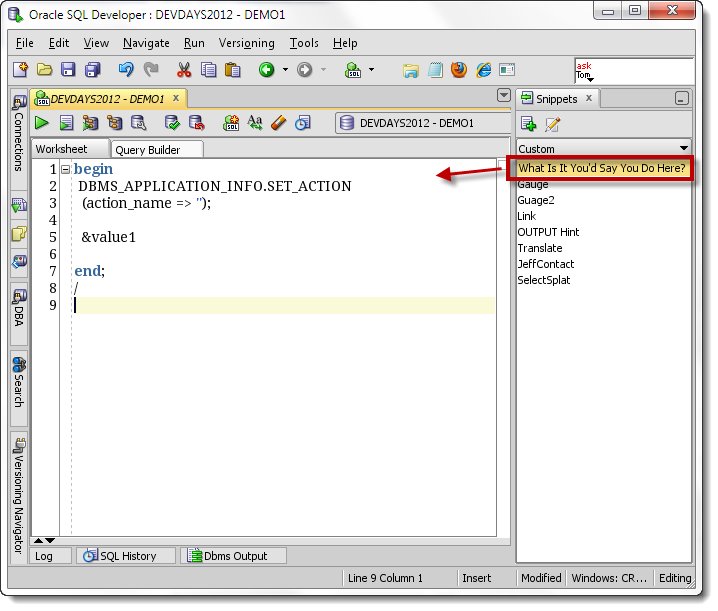Change case with the Aa icon
This screenshot has width=718, height=611.
tap(255, 123)
